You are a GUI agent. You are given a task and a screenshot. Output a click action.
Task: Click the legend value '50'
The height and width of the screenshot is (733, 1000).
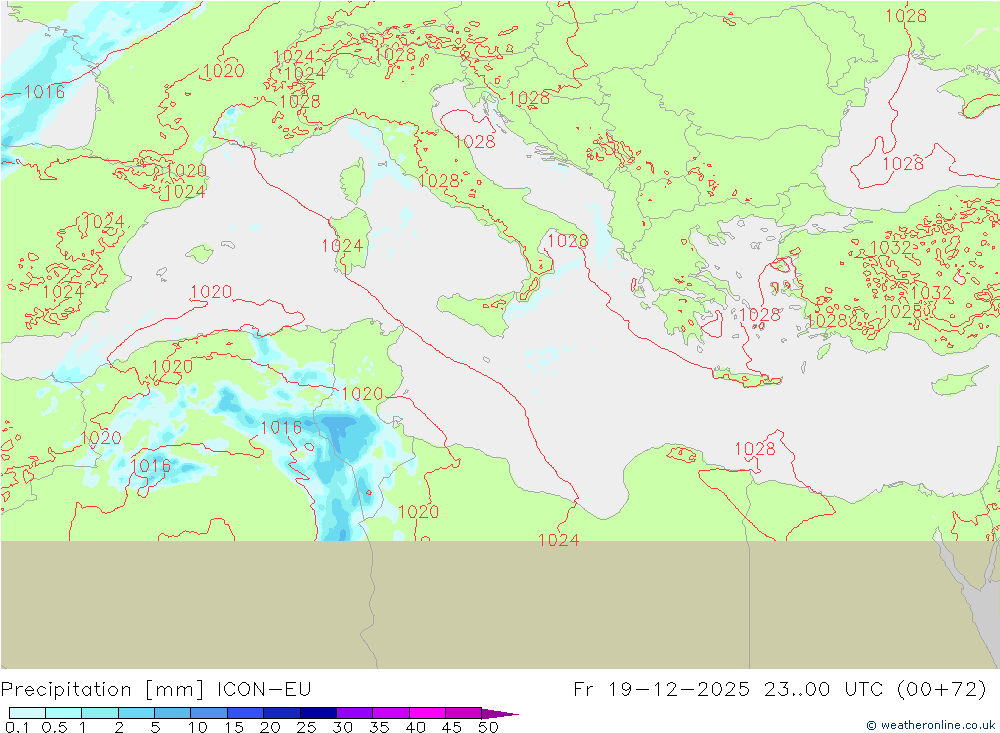coord(488,727)
